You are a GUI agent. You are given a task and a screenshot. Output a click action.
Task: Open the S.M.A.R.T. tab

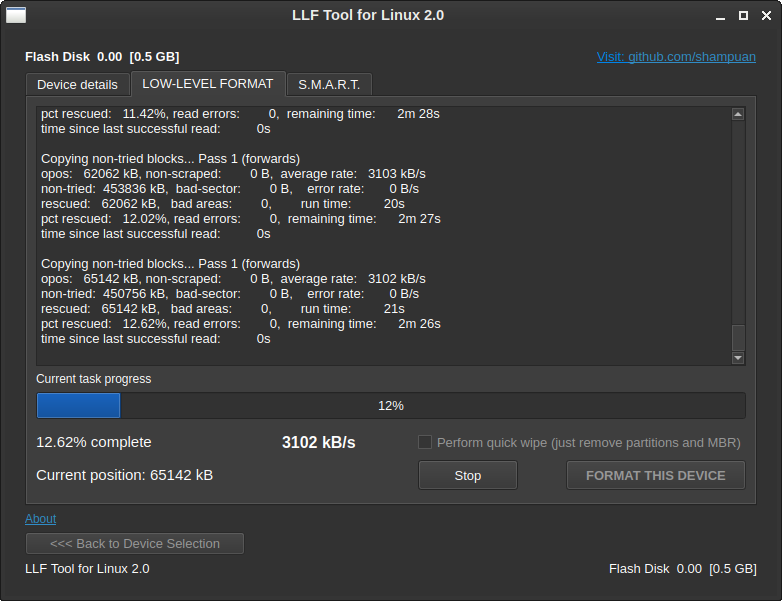point(329,84)
